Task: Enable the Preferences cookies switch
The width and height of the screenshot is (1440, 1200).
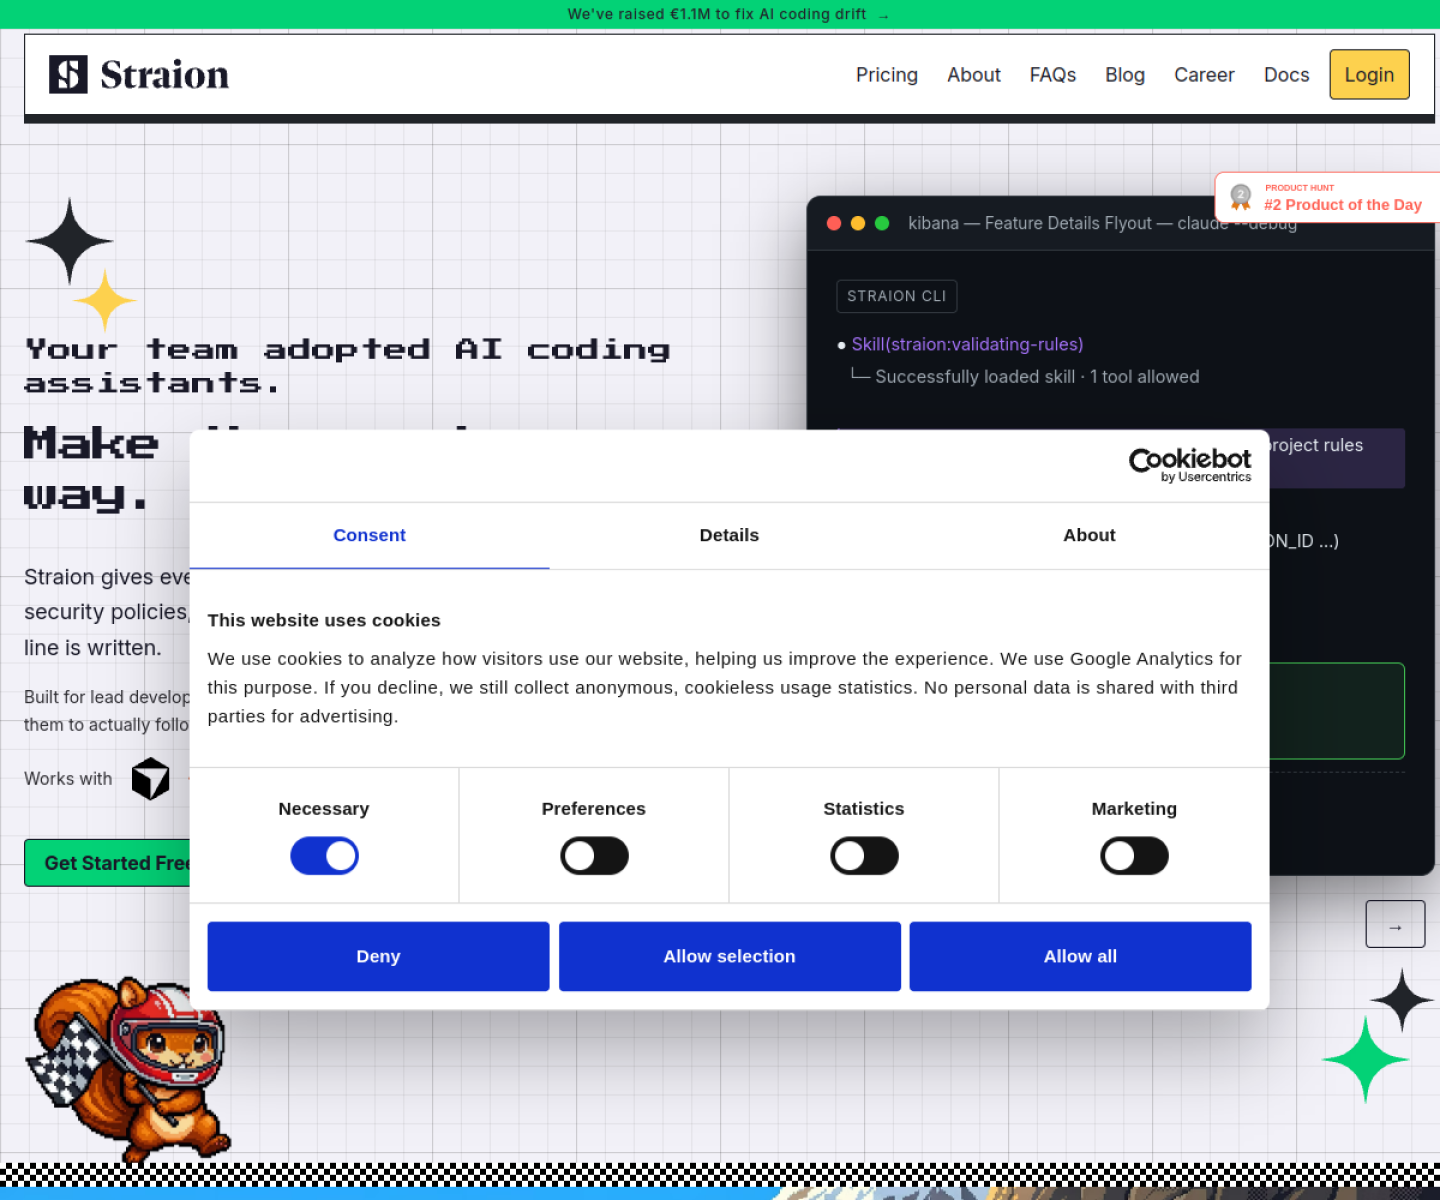Action: tap(594, 856)
